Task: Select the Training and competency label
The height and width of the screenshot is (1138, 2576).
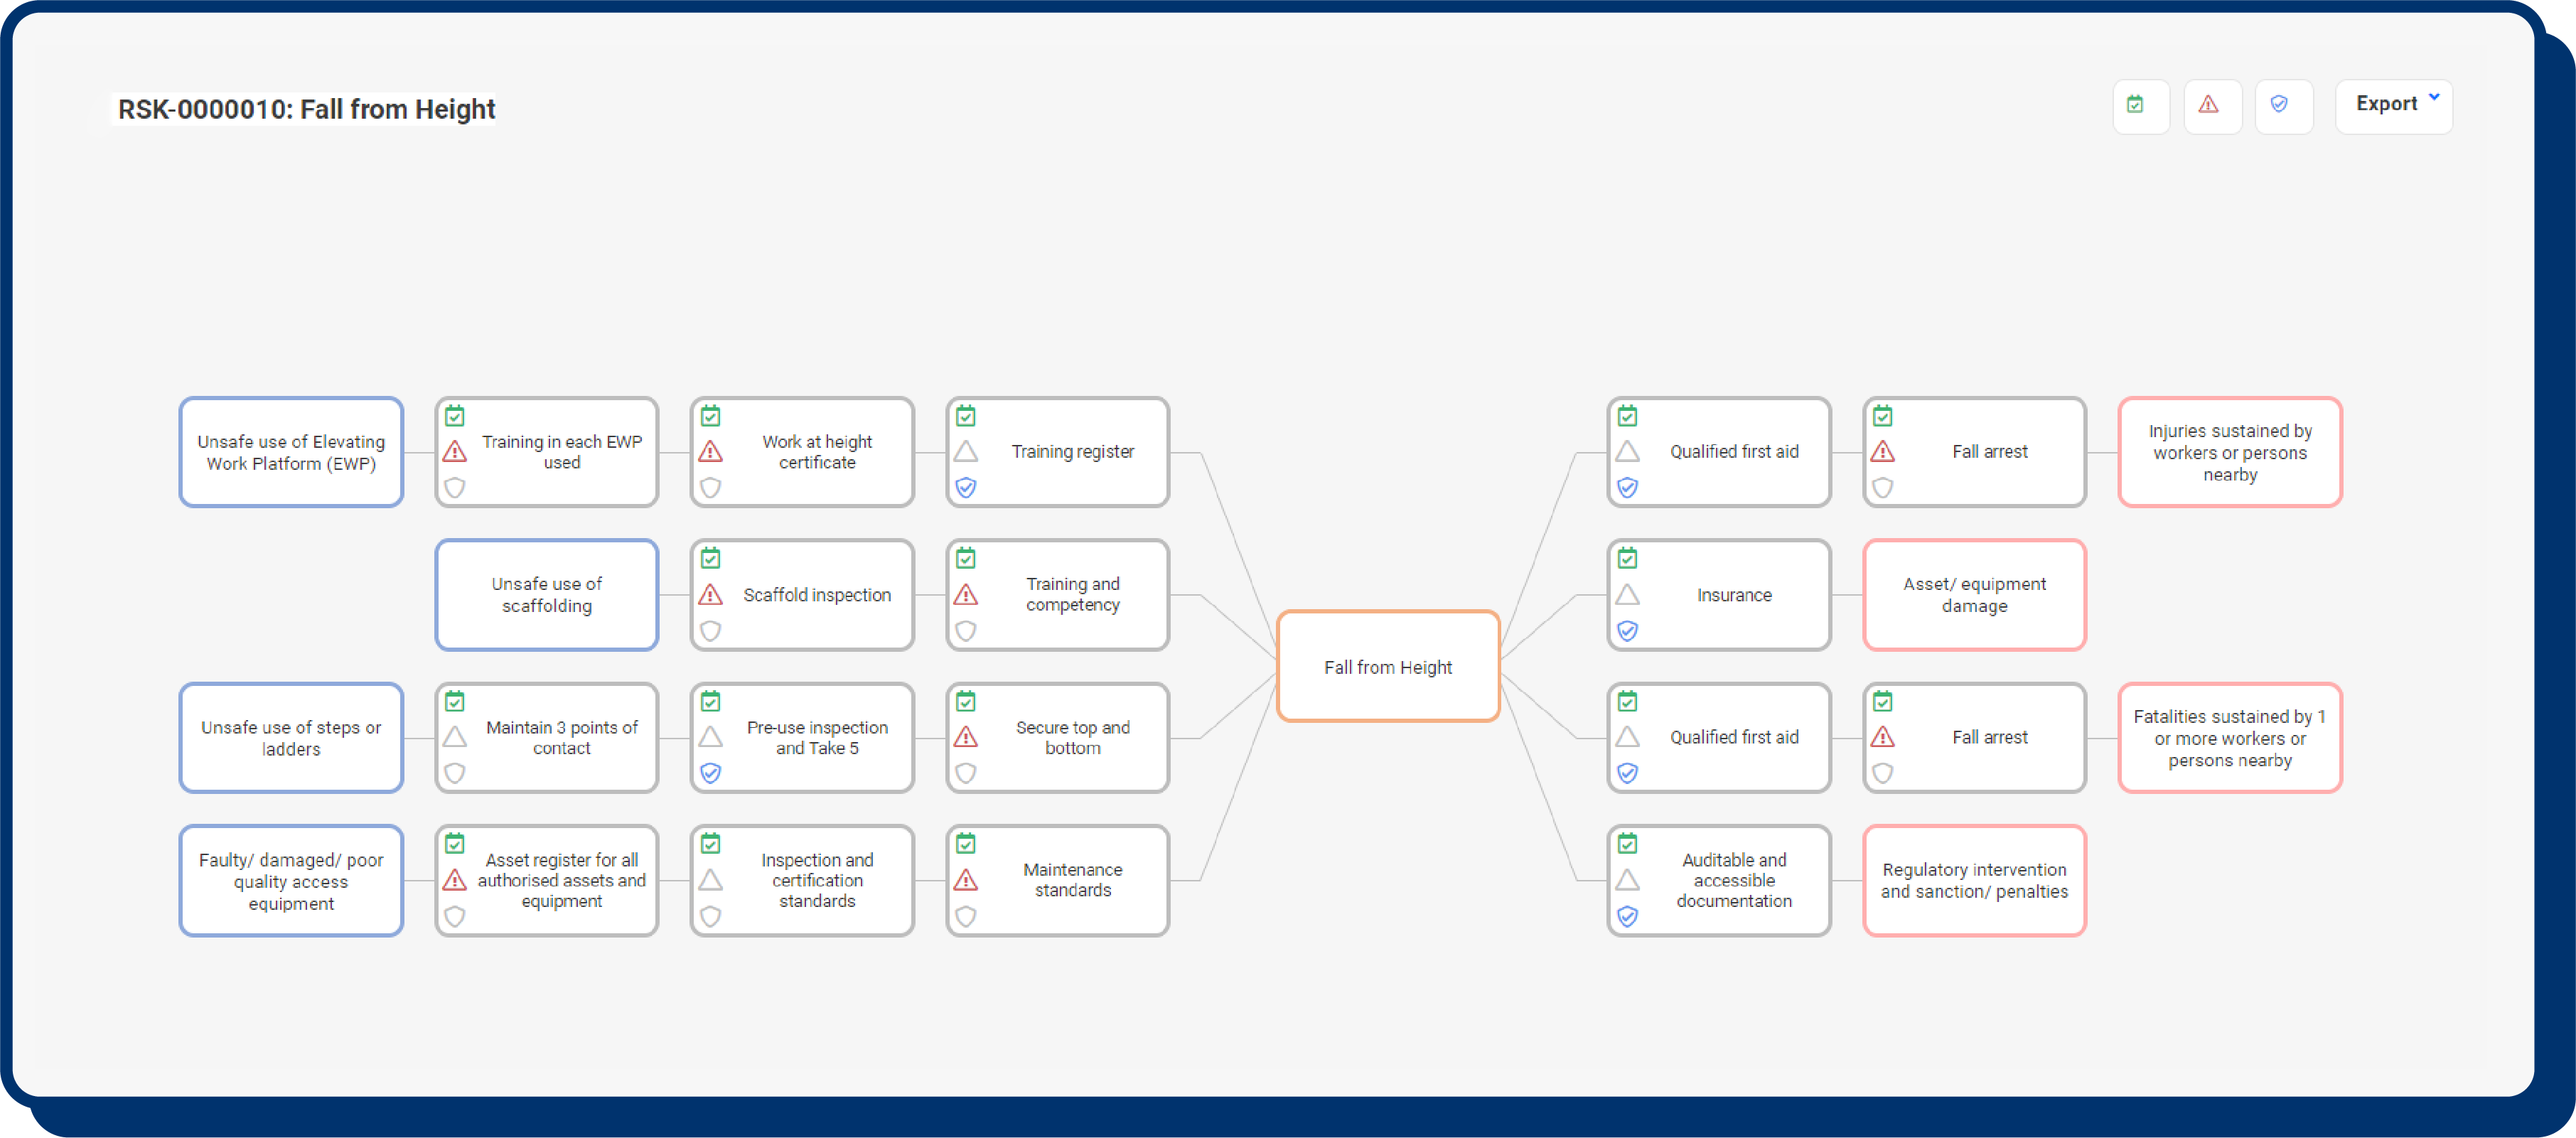Action: [1073, 594]
